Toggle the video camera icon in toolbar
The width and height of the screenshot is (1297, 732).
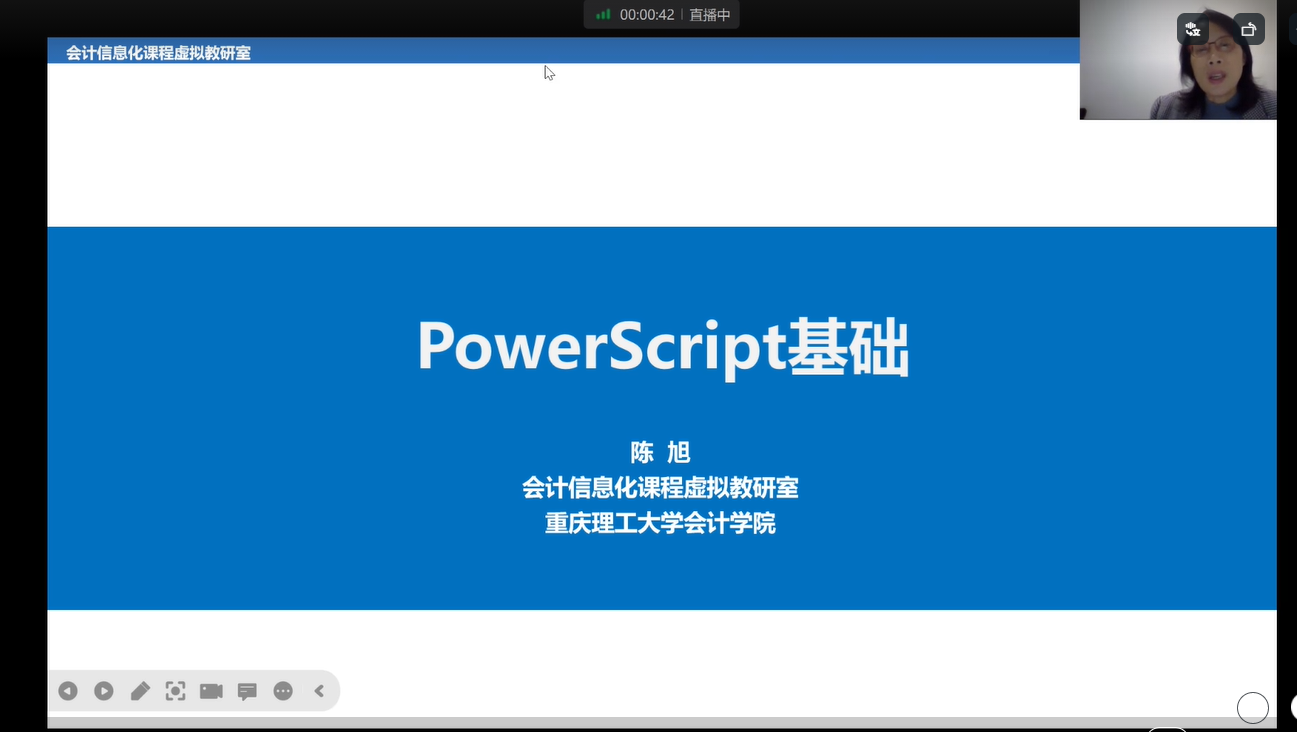211,691
